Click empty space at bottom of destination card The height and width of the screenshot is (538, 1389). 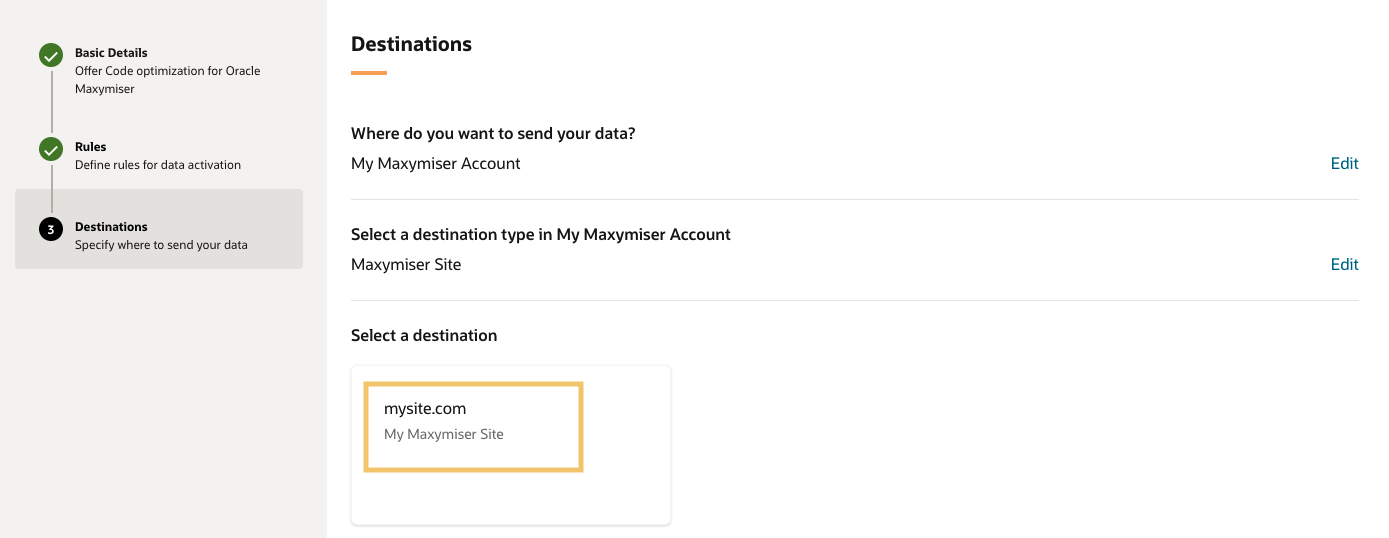coord(510,497)
